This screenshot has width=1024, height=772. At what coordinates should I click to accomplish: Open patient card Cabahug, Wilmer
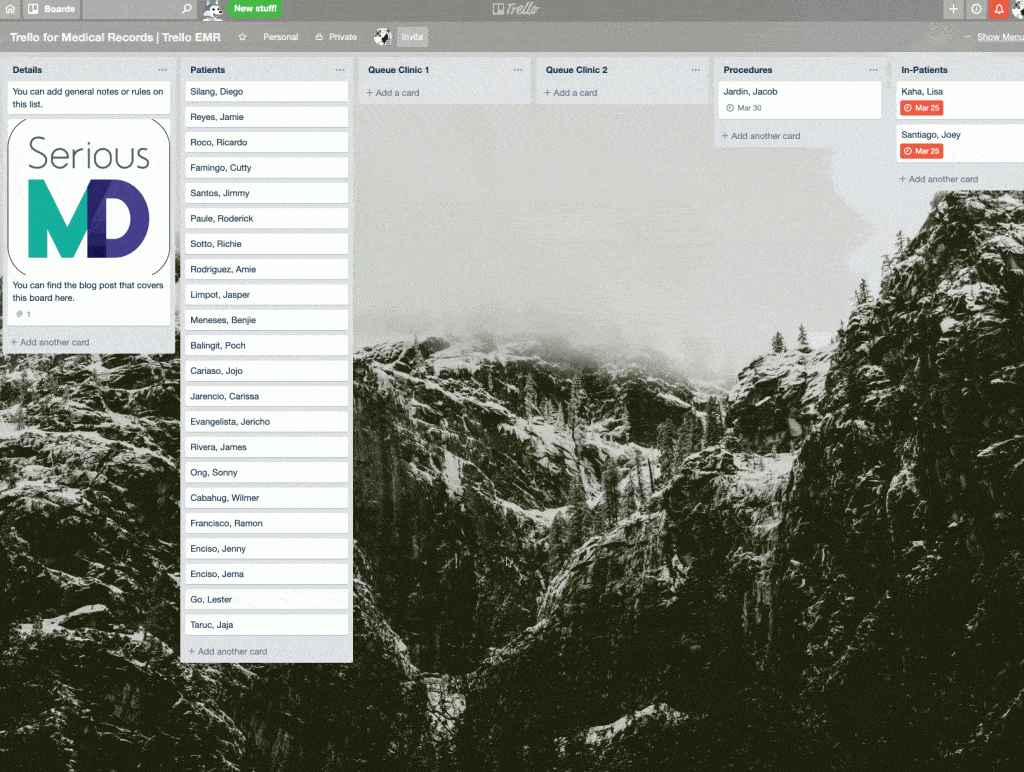coord(266,498)
